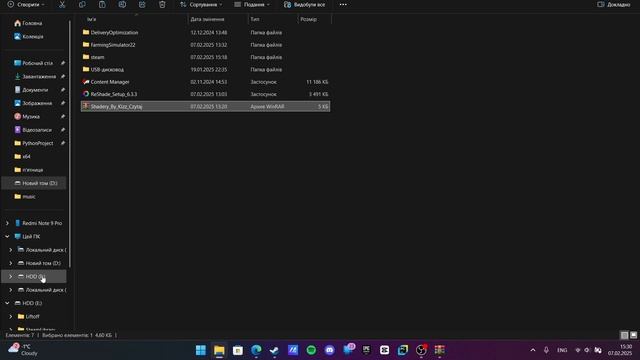Click pin icon next to Завантаження
The width and height of the screenshot is (640, 360).
[62, 76]
